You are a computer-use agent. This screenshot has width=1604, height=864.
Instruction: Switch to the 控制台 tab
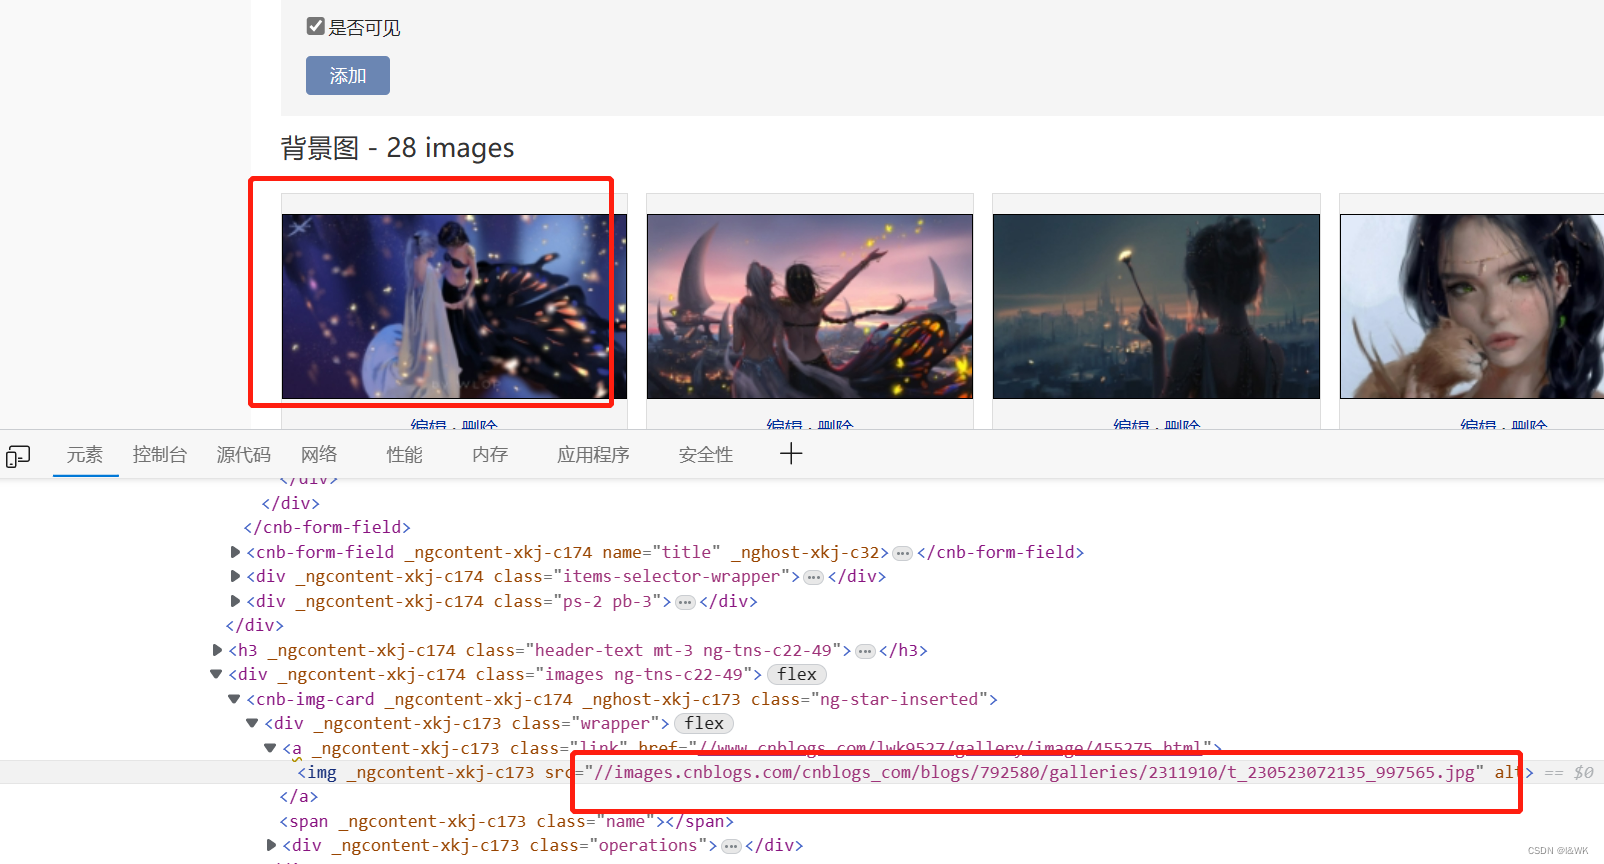tap(160, 455)
